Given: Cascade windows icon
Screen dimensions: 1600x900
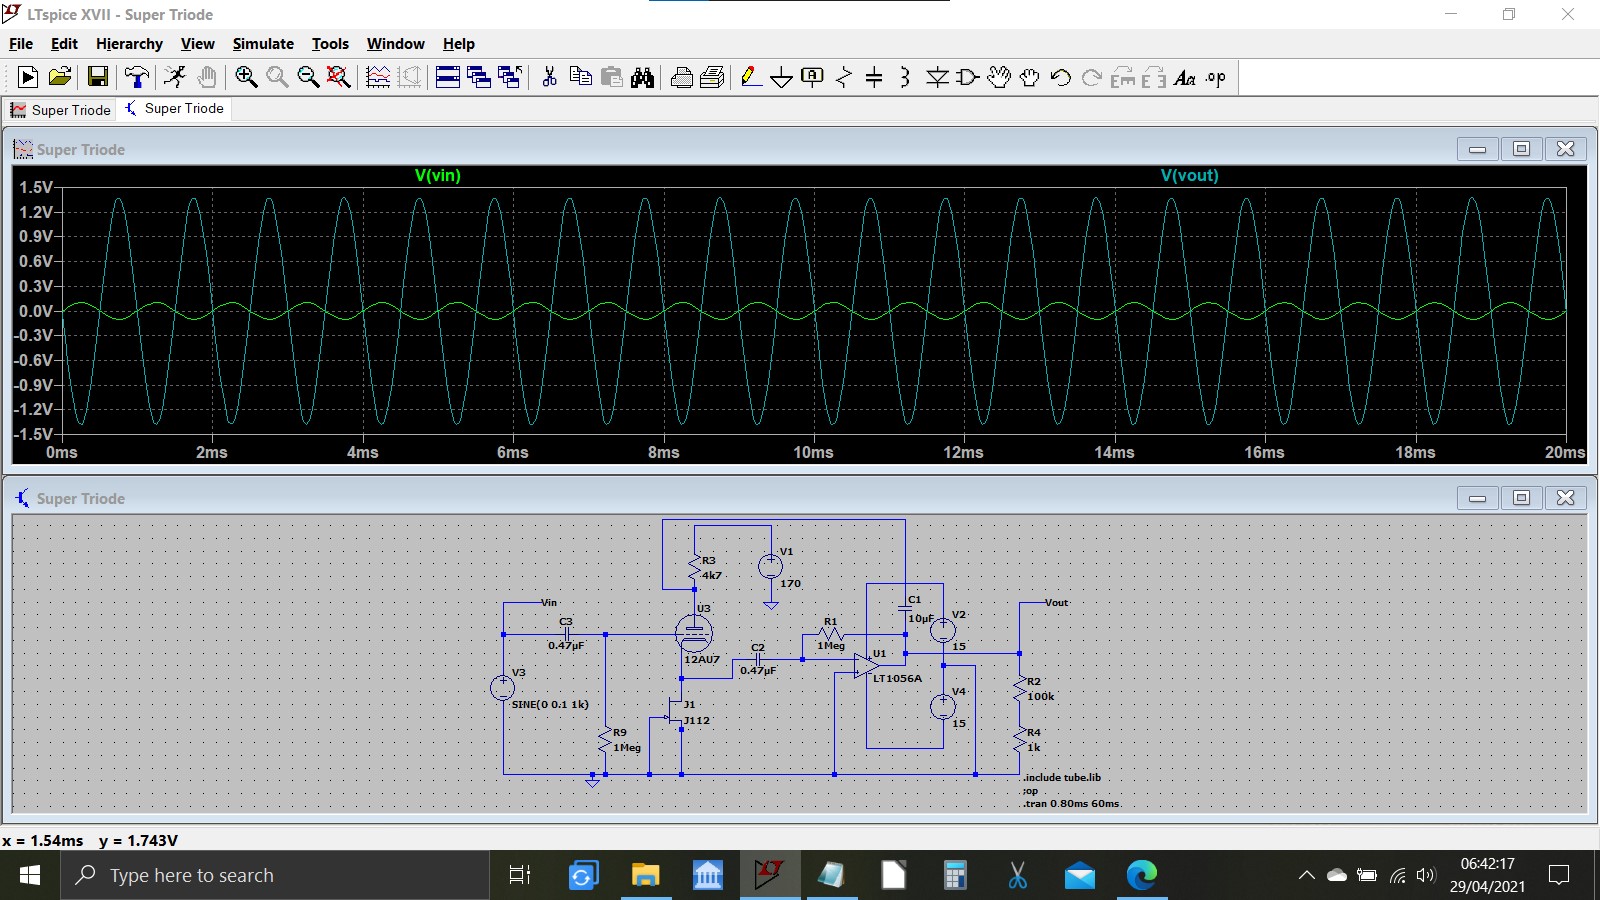Looking at the screenshot, I should click(479, 77).
